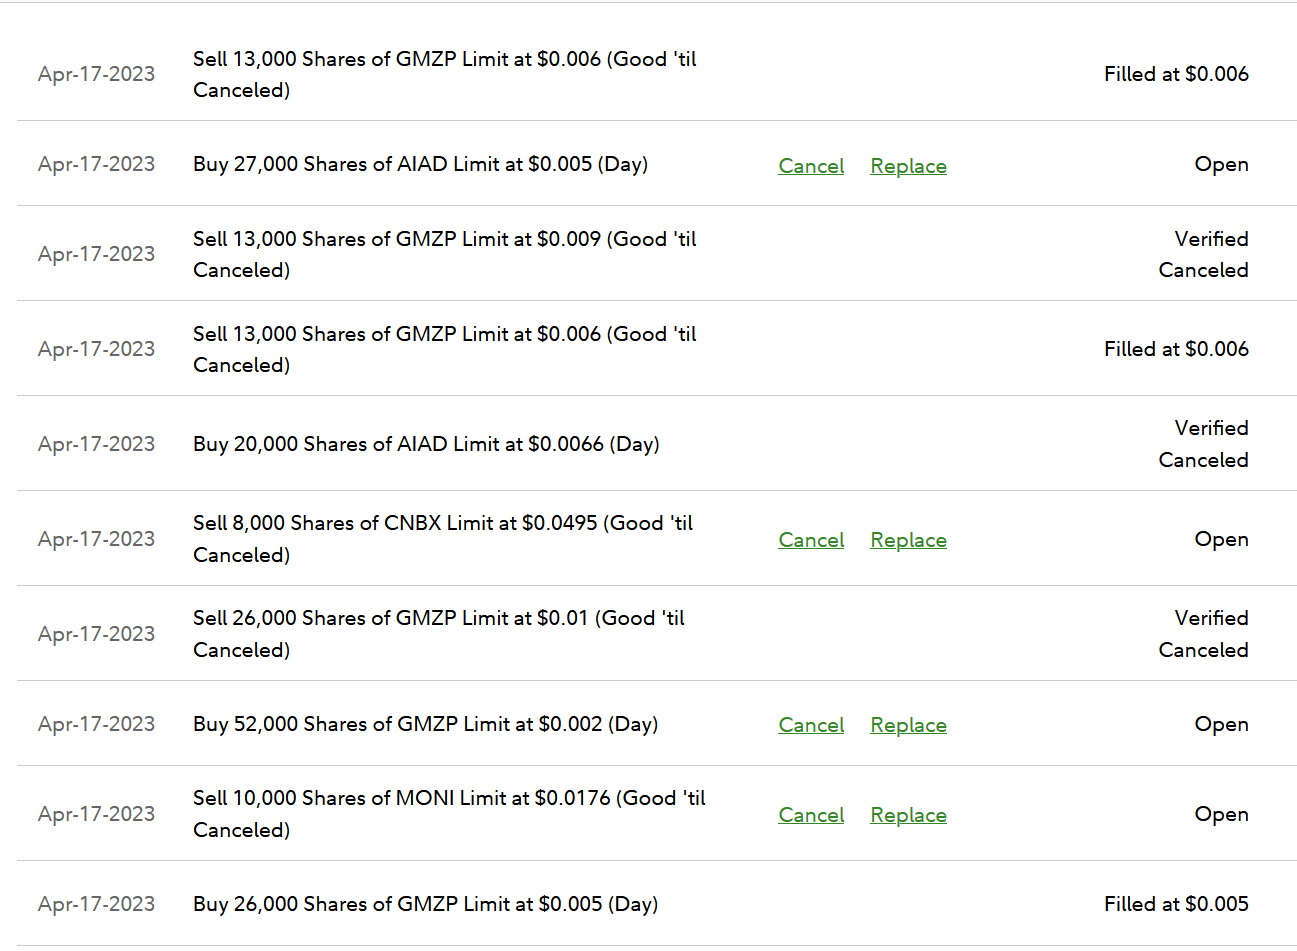Replace the CNBX sell order
Screen dimensions: 1297x951
[908, 540]
